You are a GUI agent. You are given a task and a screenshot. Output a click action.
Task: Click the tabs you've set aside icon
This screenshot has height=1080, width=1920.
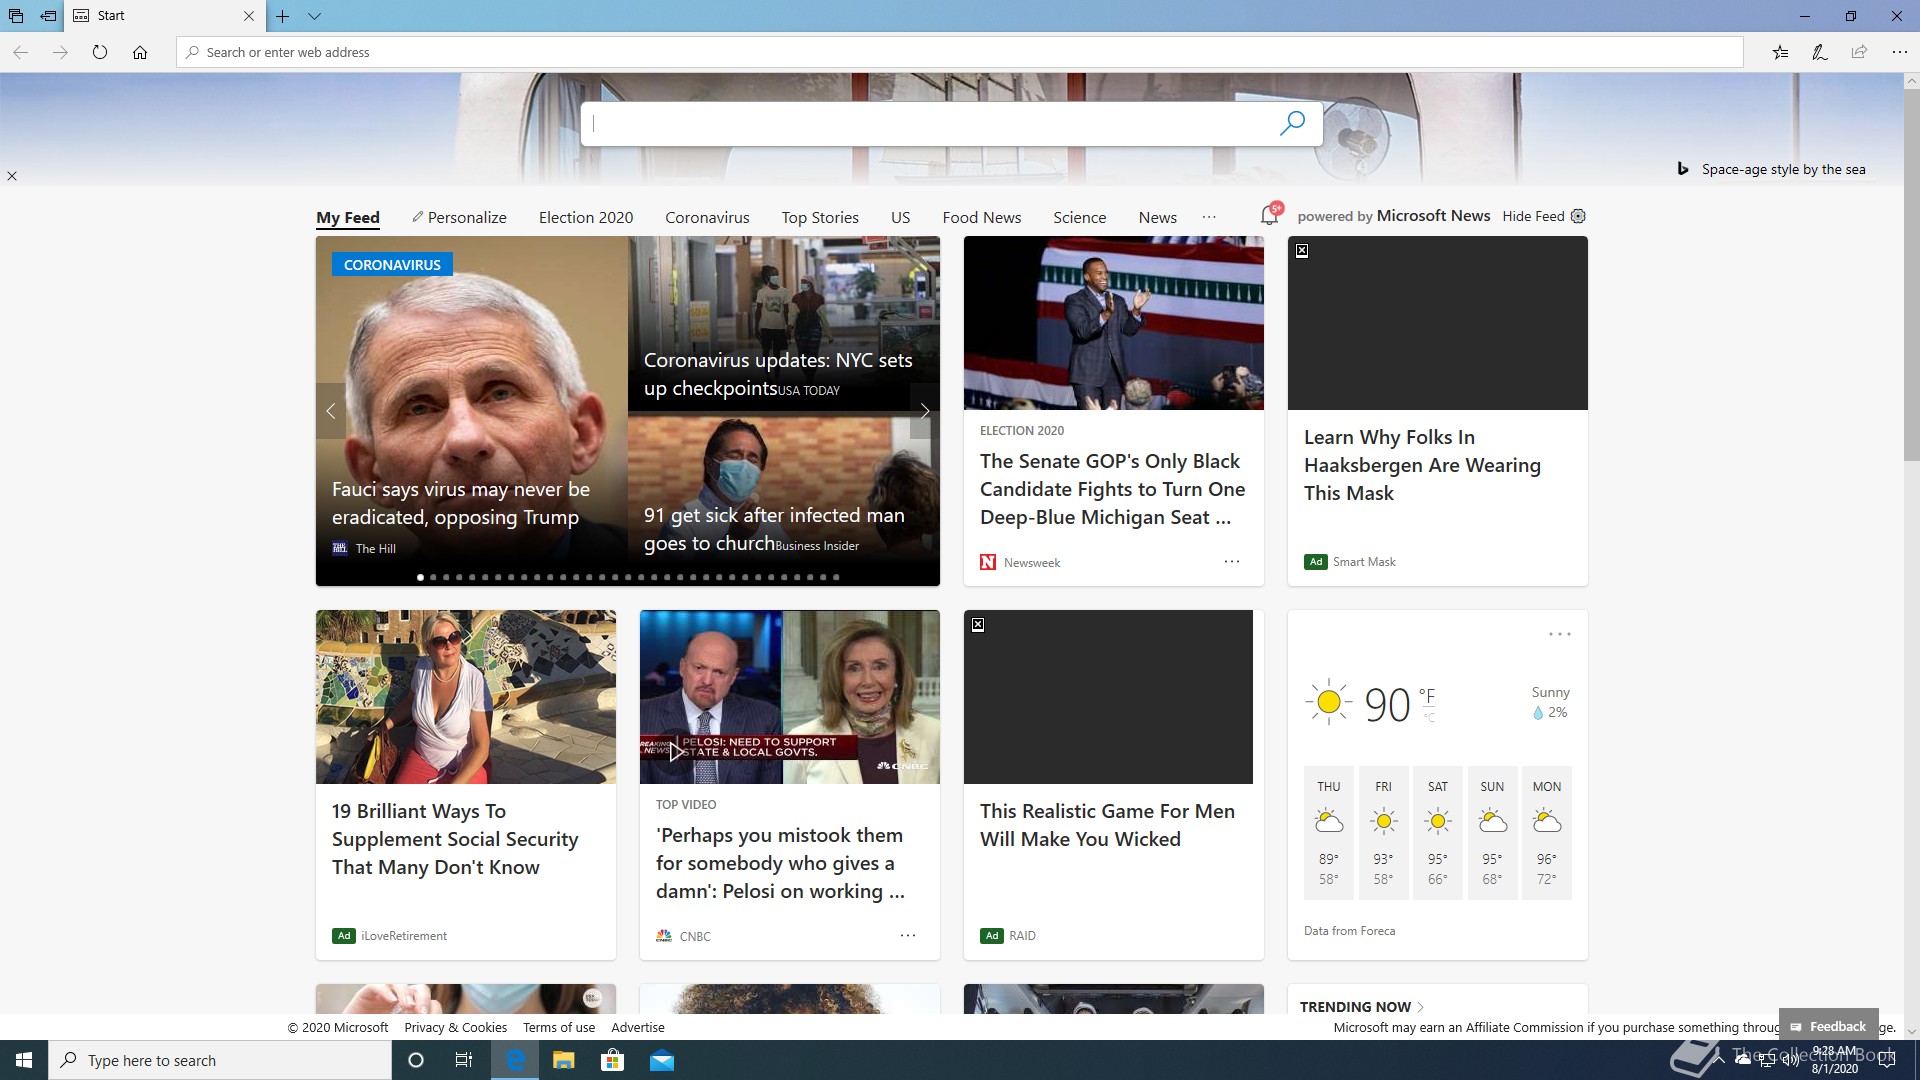coord(16,16)
